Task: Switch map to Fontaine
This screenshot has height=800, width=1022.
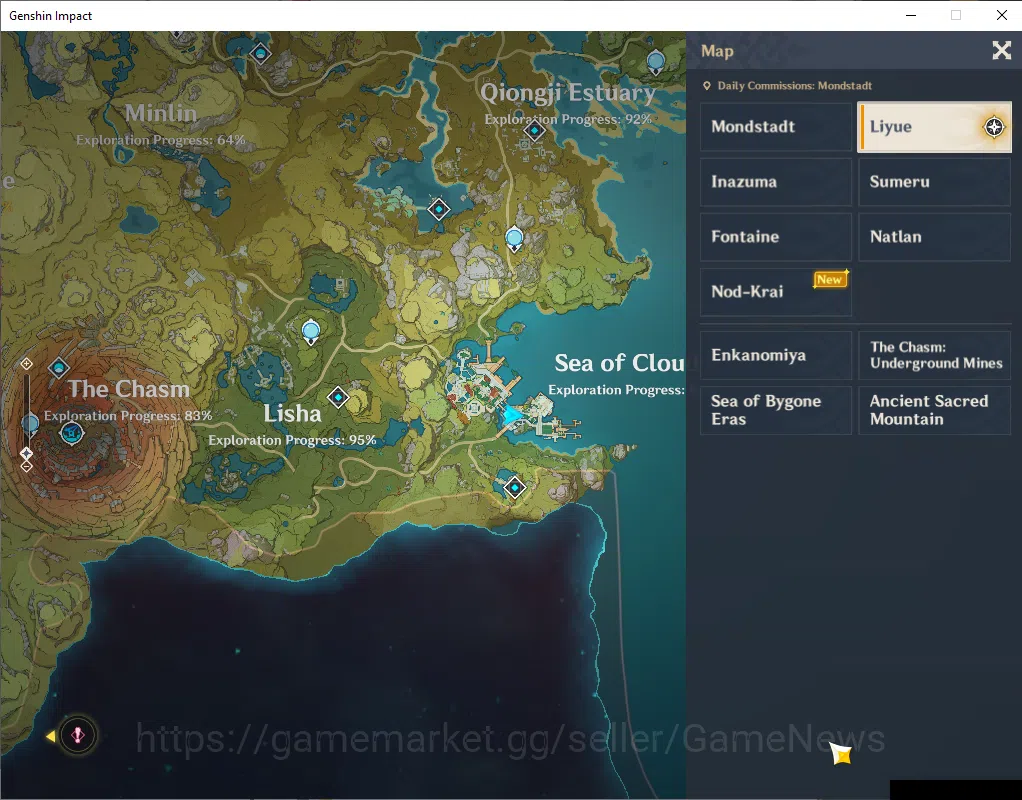Action: click(x=776, y=237)
